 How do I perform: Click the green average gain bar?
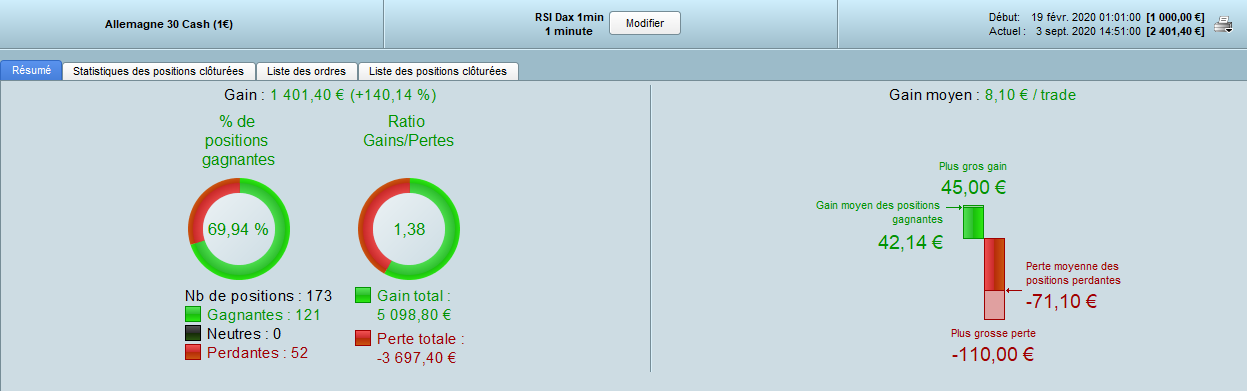(974, 222)
